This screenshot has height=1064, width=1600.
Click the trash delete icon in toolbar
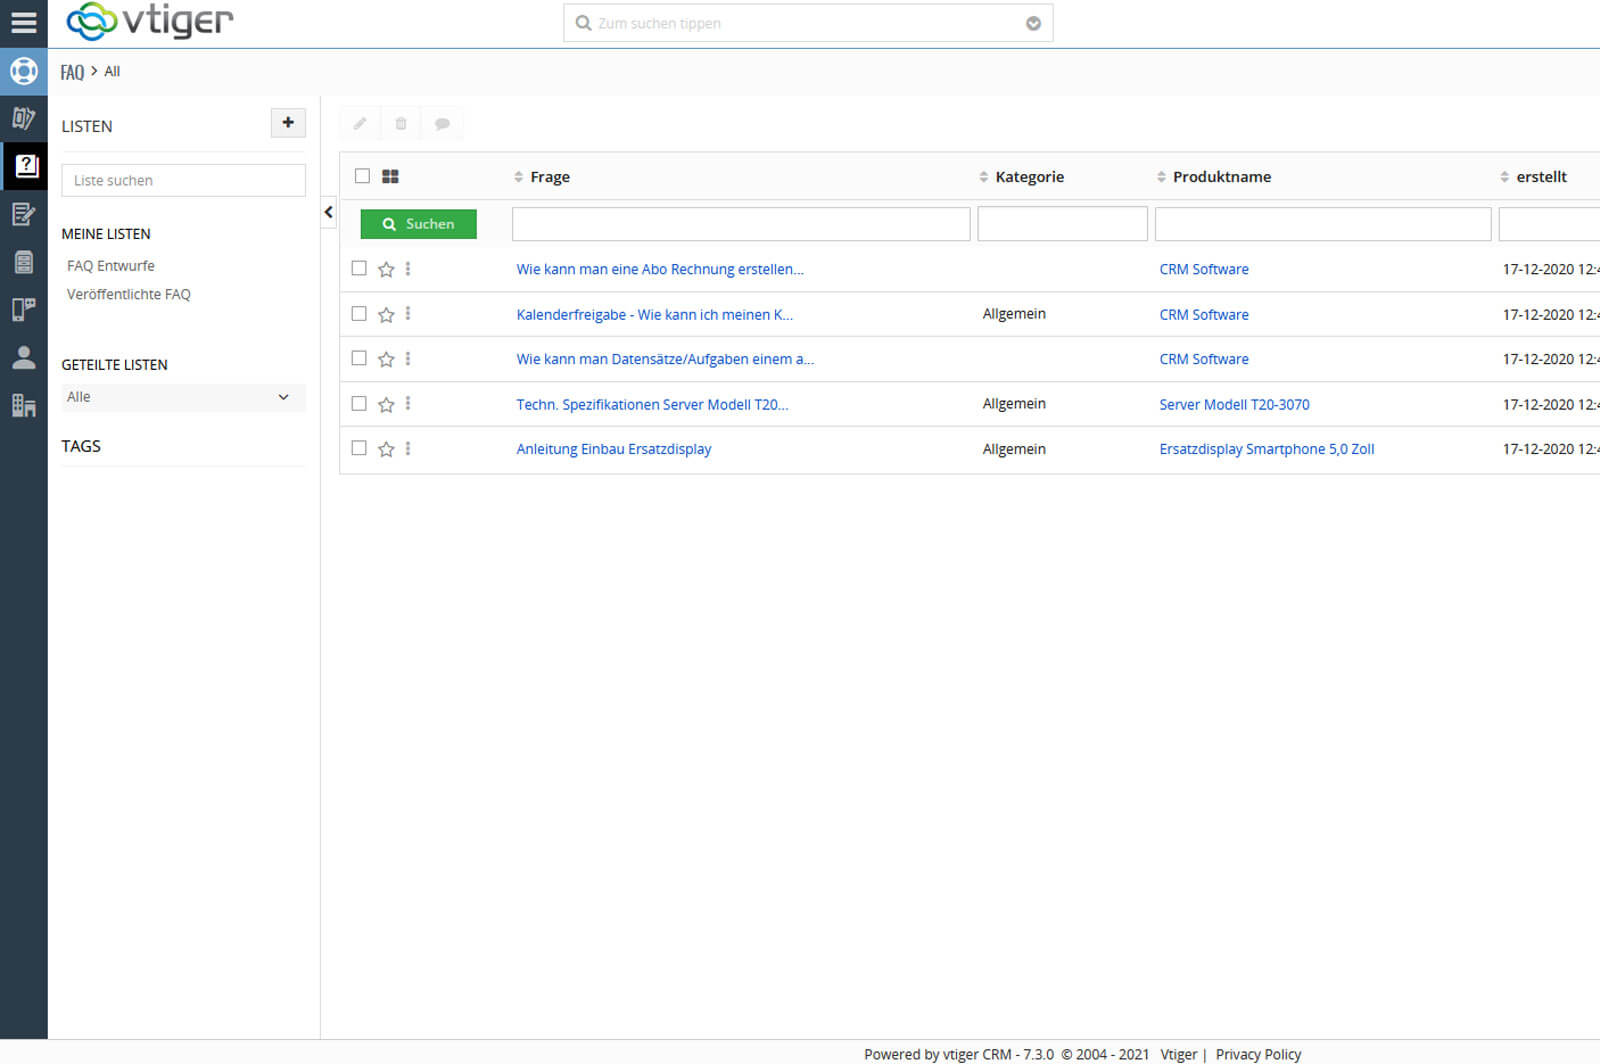click(x=401, y=124)
